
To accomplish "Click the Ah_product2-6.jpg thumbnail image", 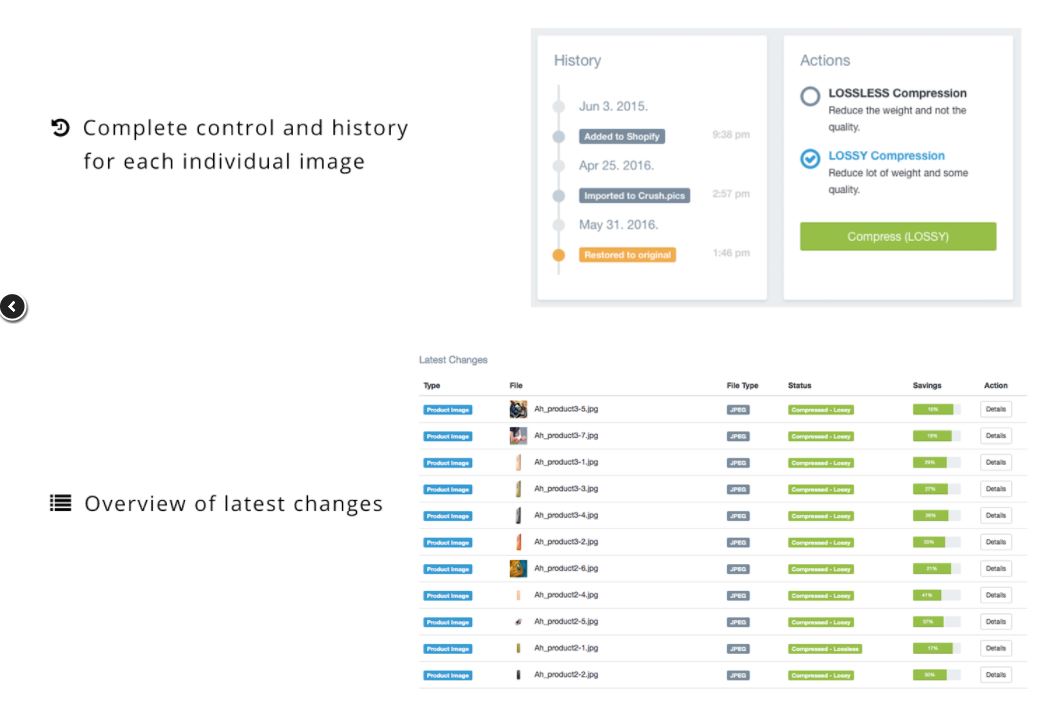I will (518, 568).
